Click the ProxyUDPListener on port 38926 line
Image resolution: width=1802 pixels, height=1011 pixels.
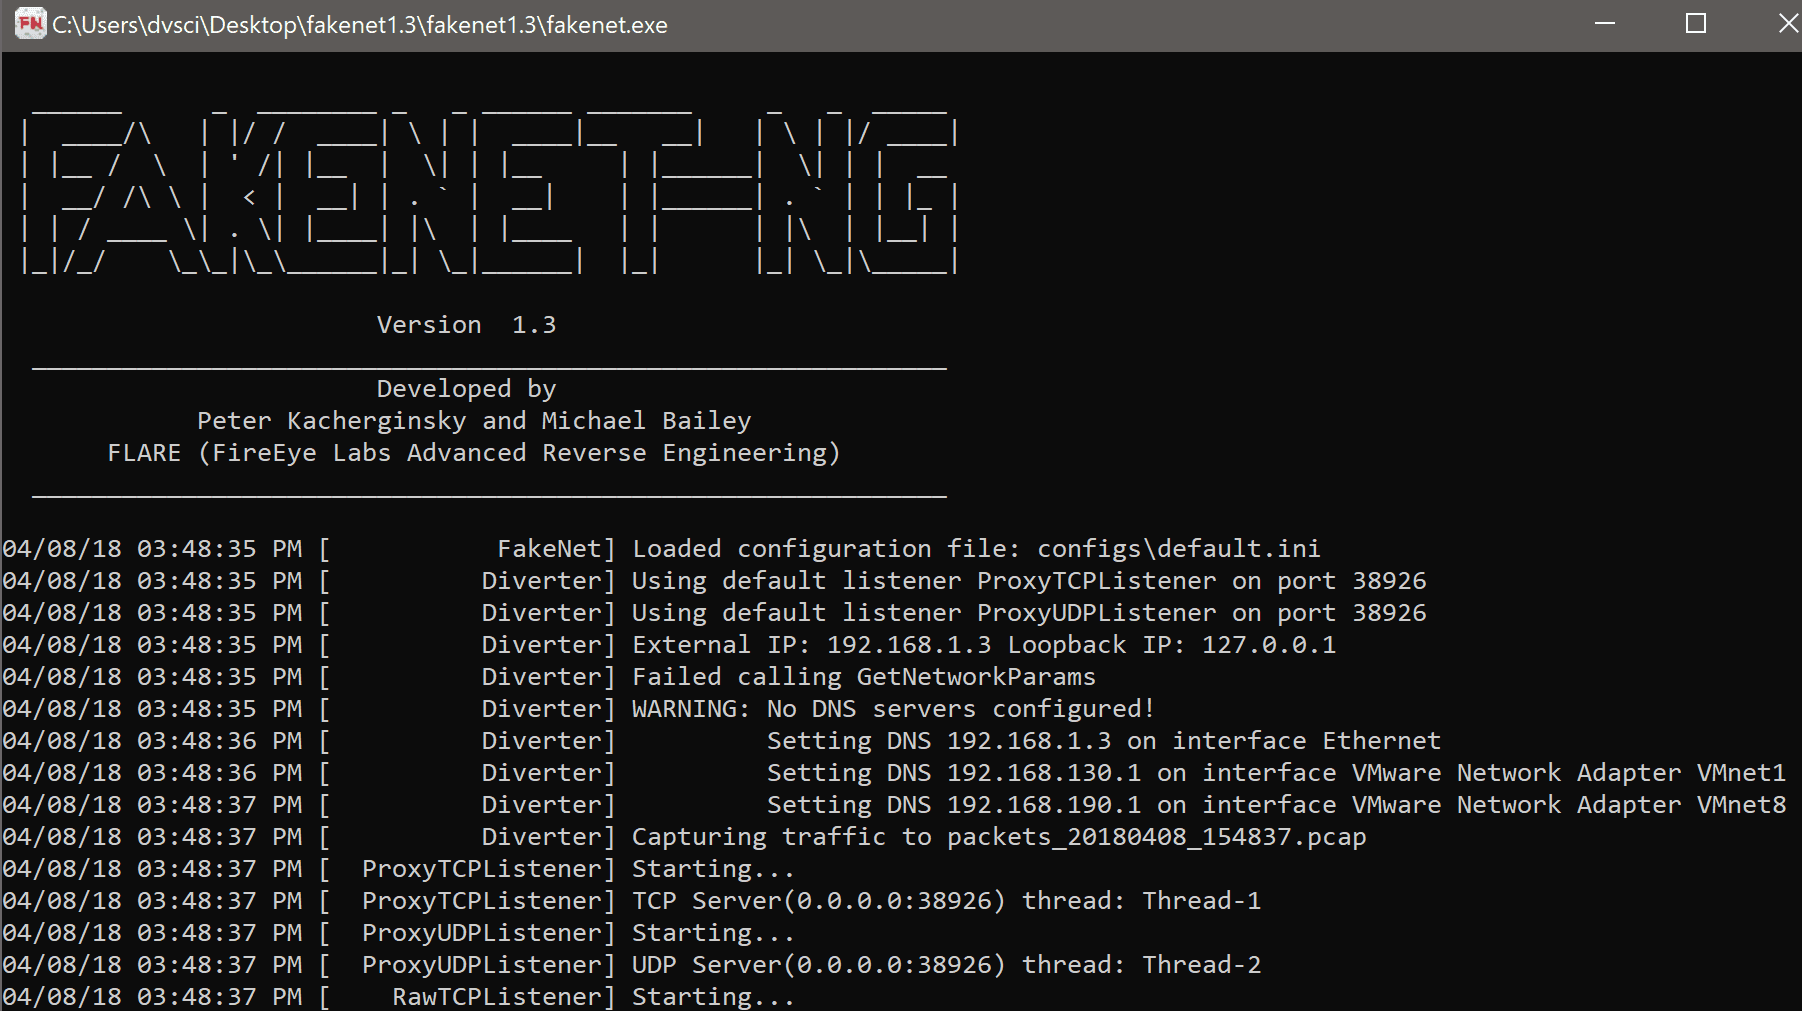tap(714, 613)
